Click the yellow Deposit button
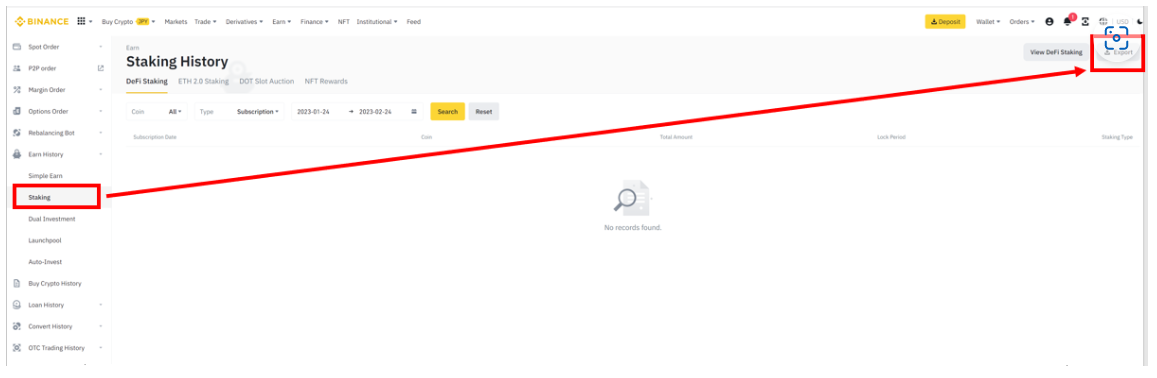The image size is (1157, 378). click(x=945, y=21)
